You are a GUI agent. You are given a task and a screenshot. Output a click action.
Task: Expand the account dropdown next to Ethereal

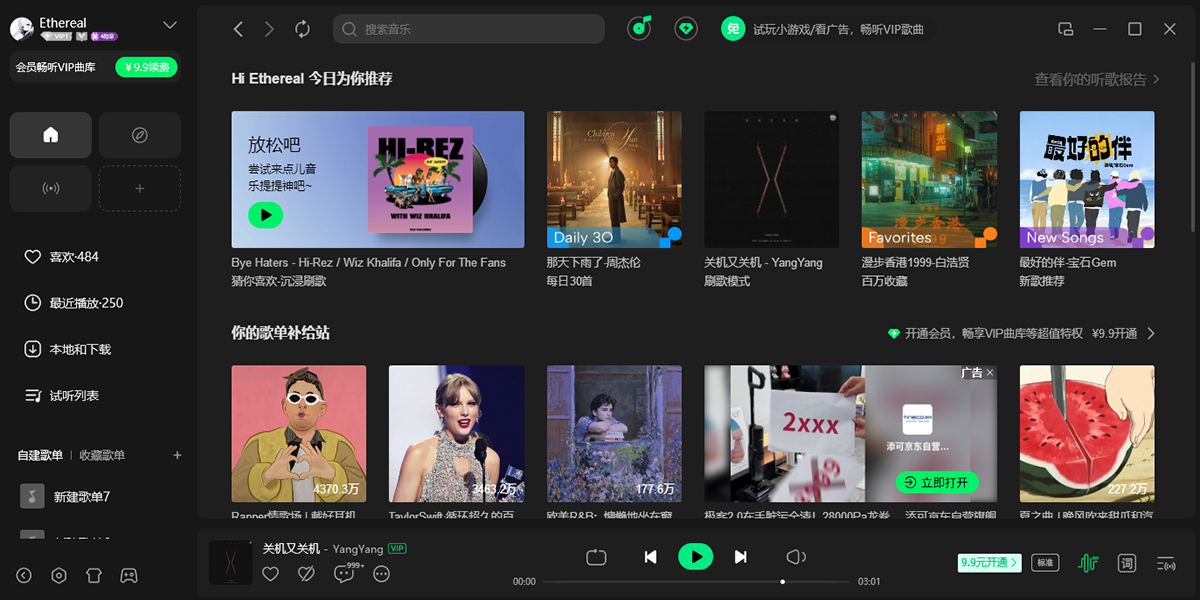pos(169,25)
